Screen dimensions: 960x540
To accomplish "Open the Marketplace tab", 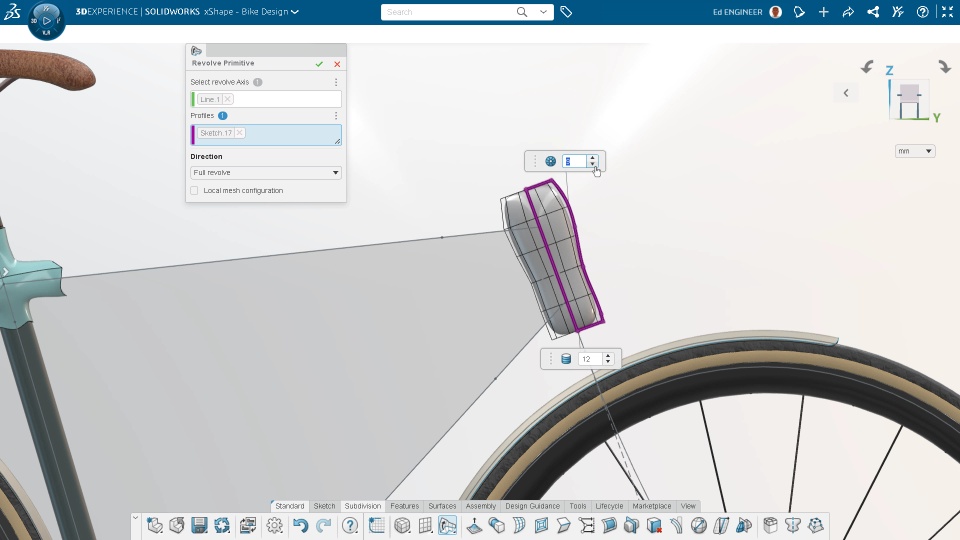I will (652, 506).
